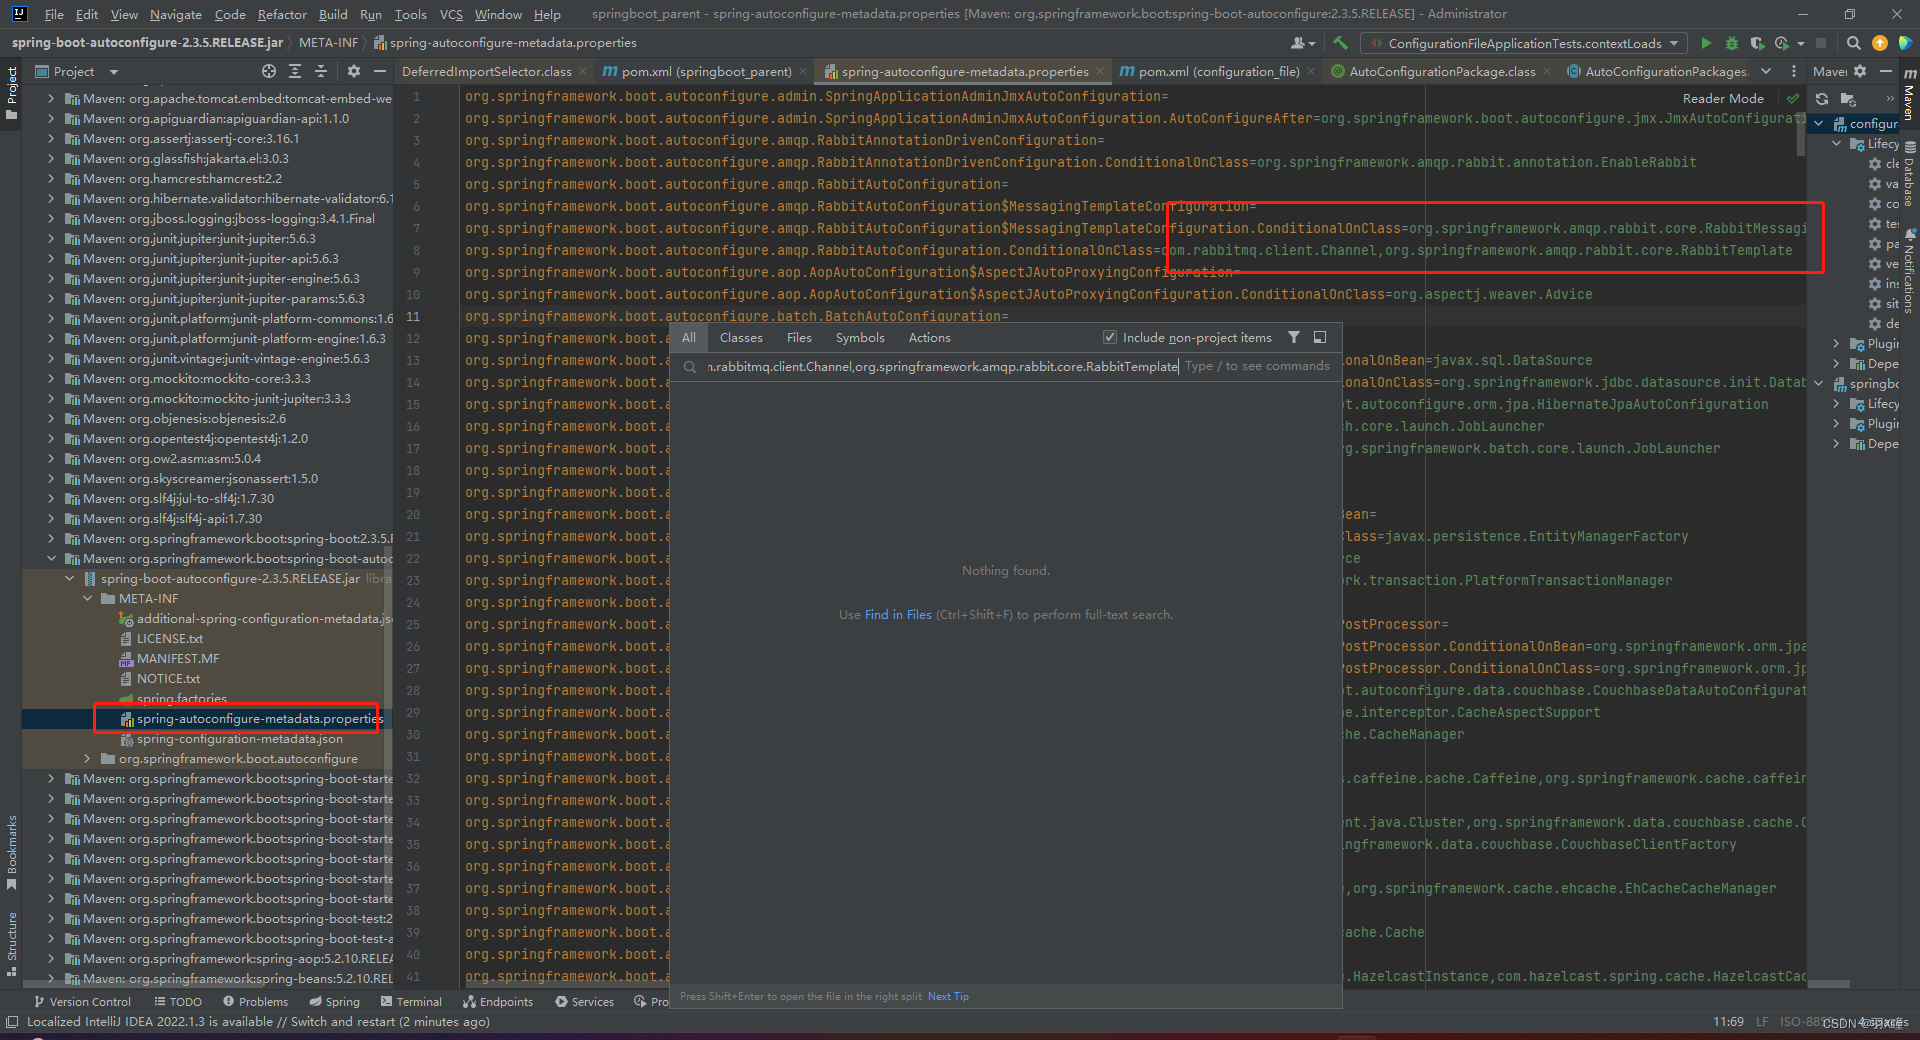Click the Next Tip link
The width and height of the screenshot is (1920, 1040).
click(948, 996)
